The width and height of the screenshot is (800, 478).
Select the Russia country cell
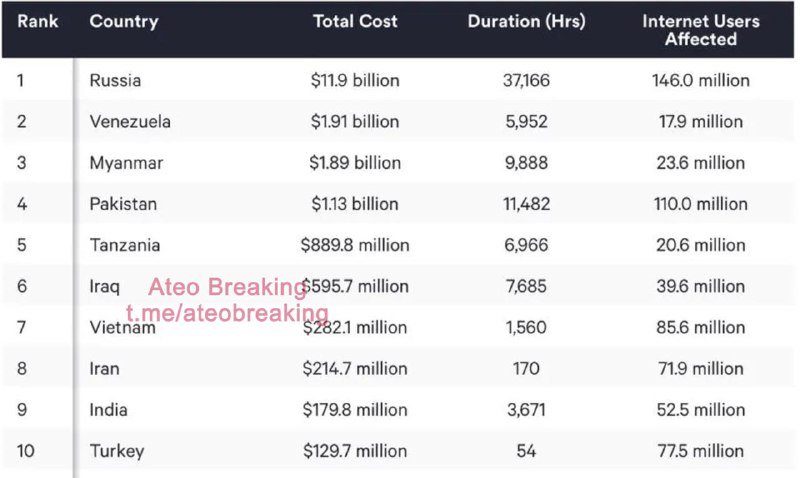(x=115, y=80)
